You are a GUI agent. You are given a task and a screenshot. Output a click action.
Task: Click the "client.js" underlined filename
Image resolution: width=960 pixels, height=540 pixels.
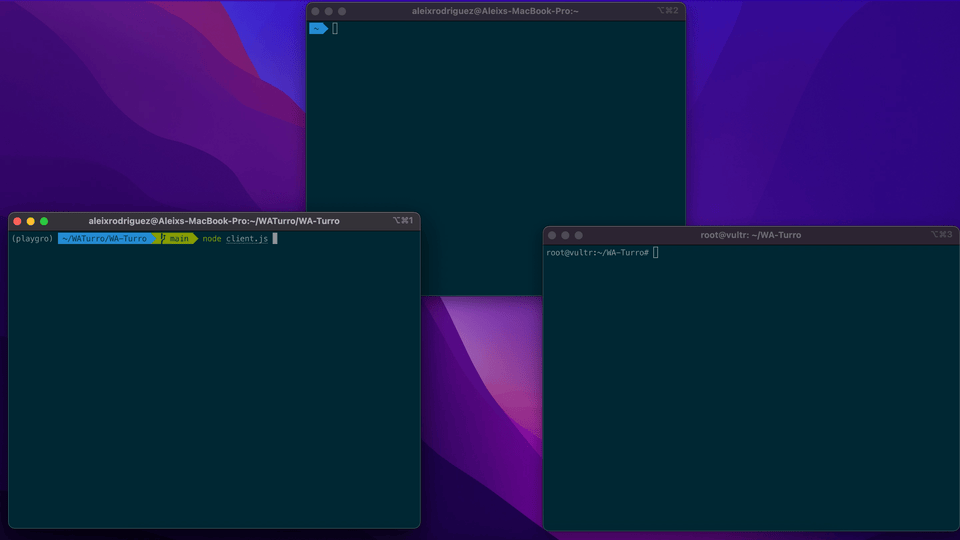[247, 239]
